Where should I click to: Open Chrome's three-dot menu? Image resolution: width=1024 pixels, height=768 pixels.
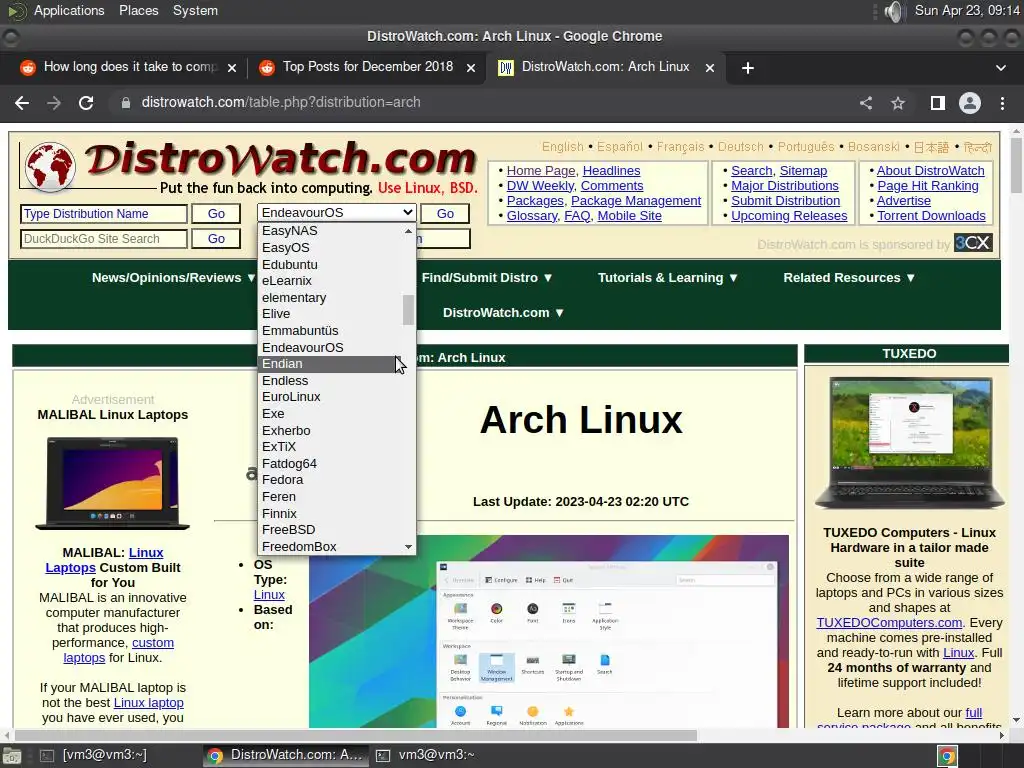1002,103
